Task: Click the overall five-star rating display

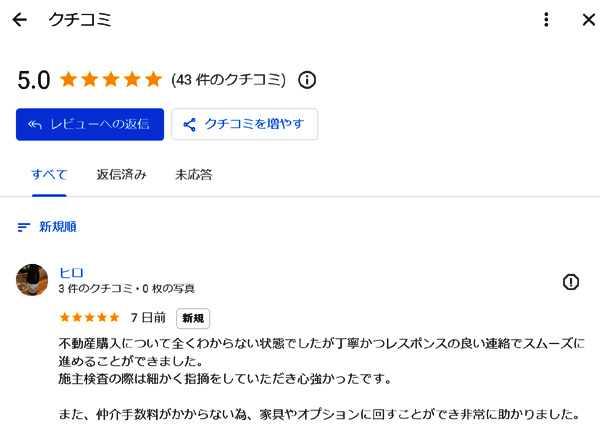Action: [x=110, y=80]
